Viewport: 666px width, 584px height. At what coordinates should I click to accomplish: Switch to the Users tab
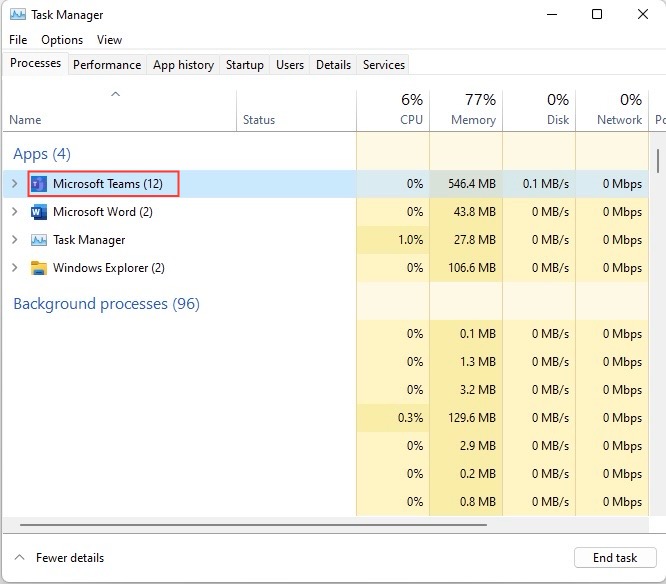[290, 65]
